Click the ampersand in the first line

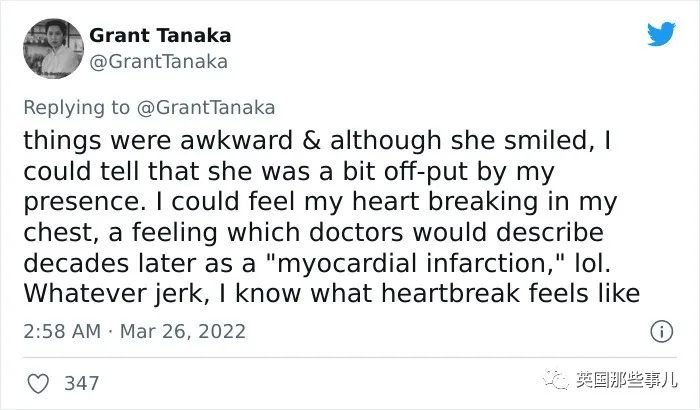[311, 141]
